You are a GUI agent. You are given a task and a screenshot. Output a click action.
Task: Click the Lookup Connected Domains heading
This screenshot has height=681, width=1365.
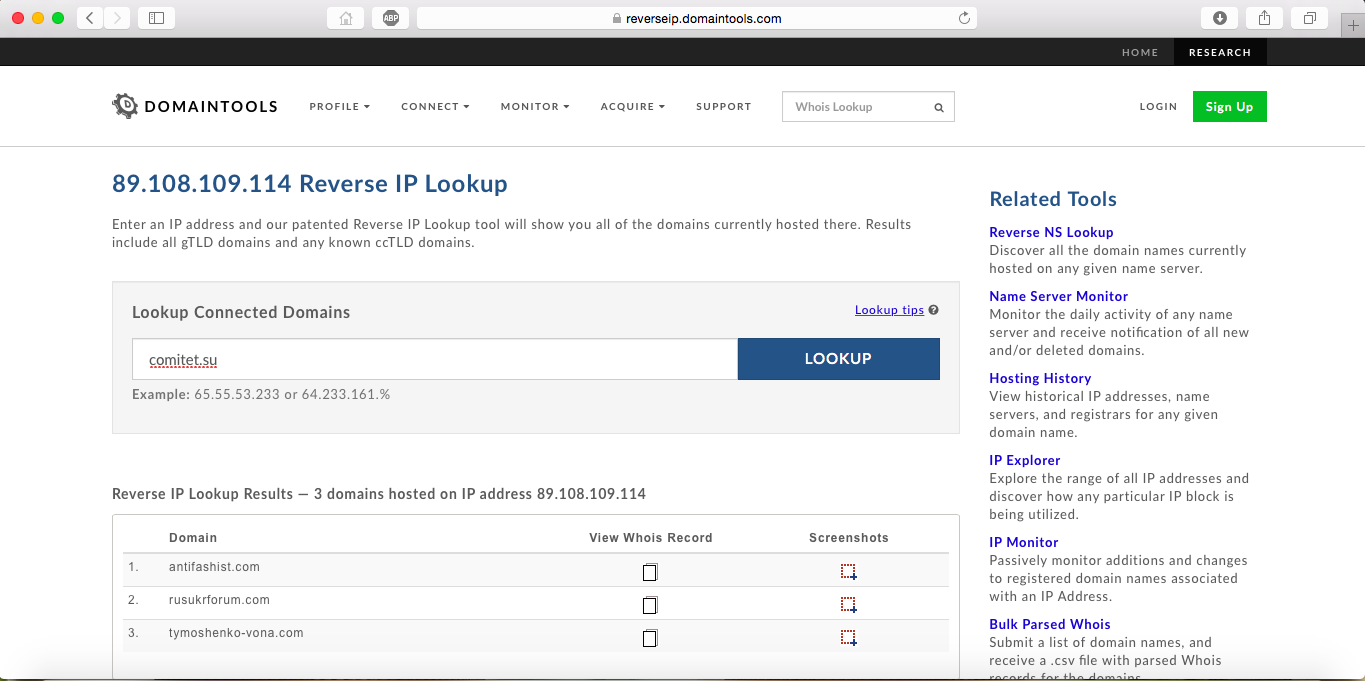tap(241, 312)
